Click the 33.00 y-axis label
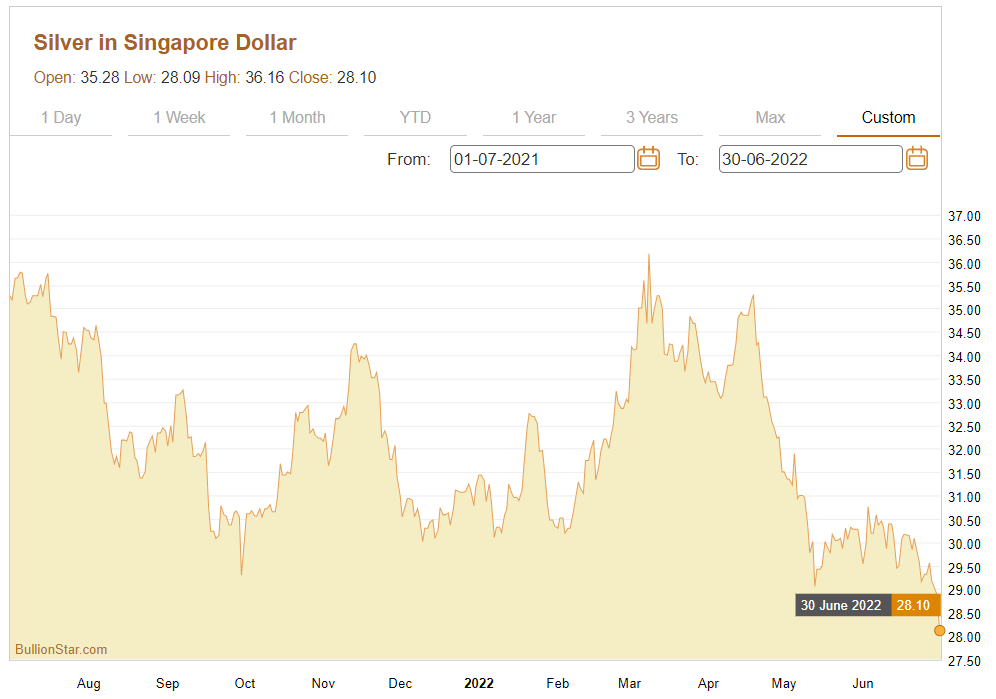Screen dimensions: 996x699 [x=964, y=404]
